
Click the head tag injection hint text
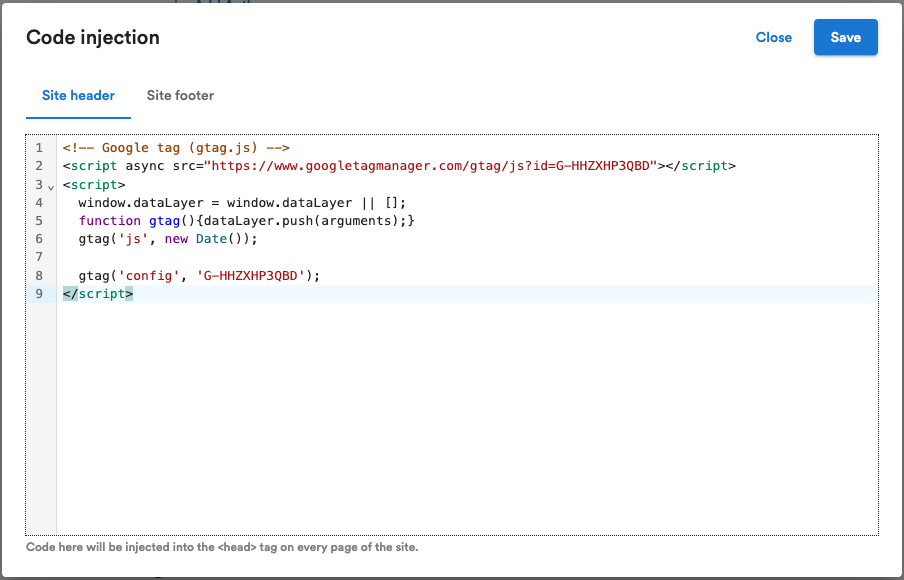pyautogui.click(x=222, y=547)
